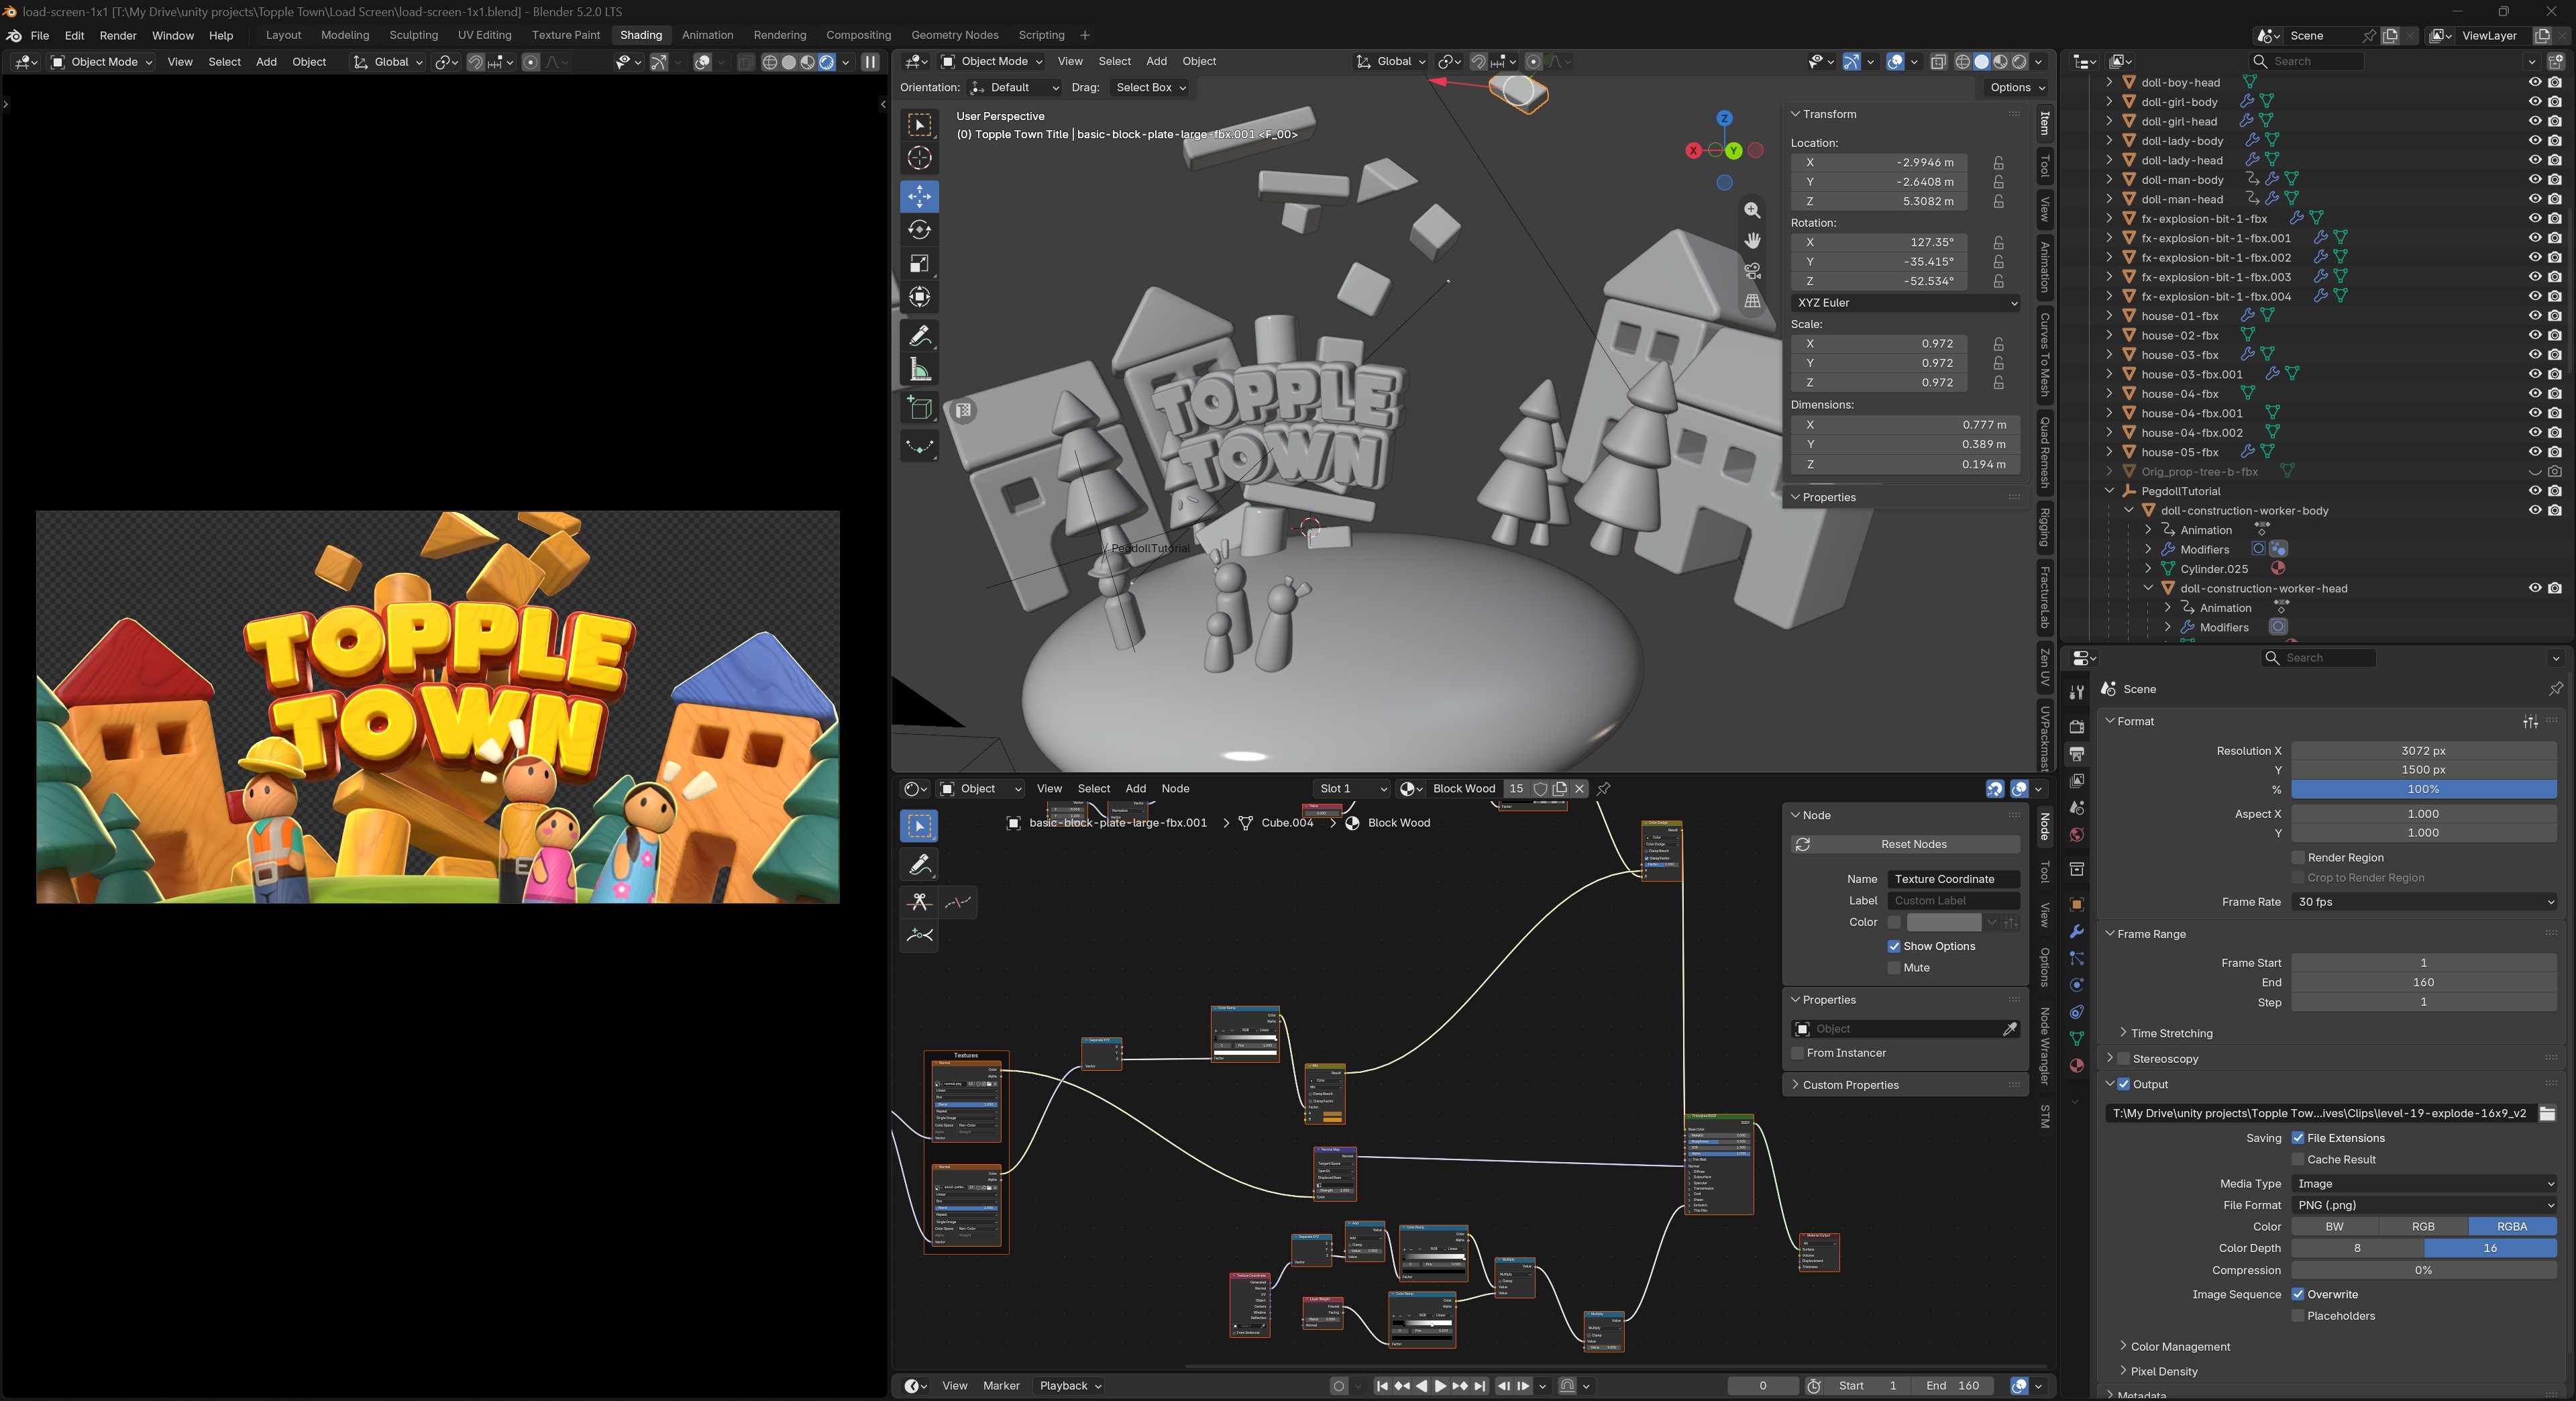Set output color to RGB
The height and width of the screenshot is (1401, 2576).
tap(2423, 1227)
